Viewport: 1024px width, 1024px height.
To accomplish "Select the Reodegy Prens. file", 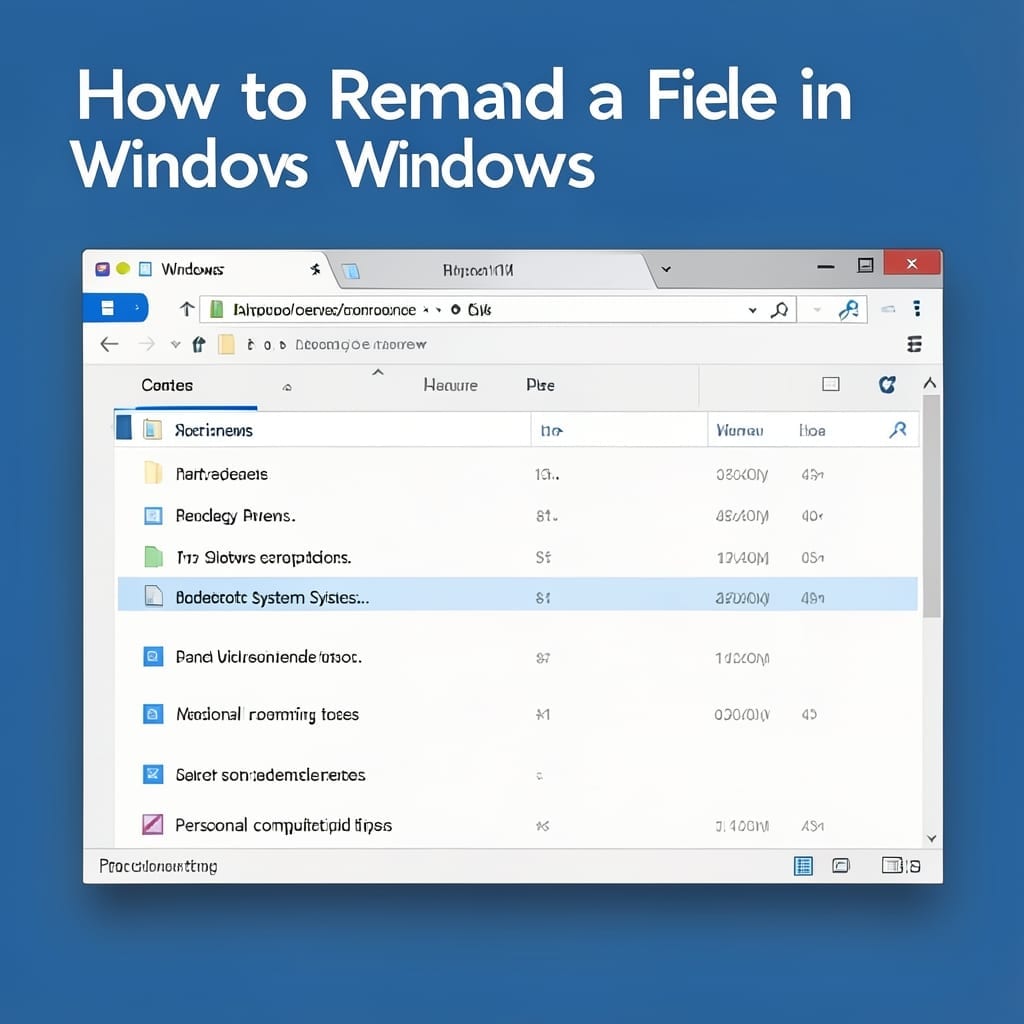I will (x=517, y=516).
